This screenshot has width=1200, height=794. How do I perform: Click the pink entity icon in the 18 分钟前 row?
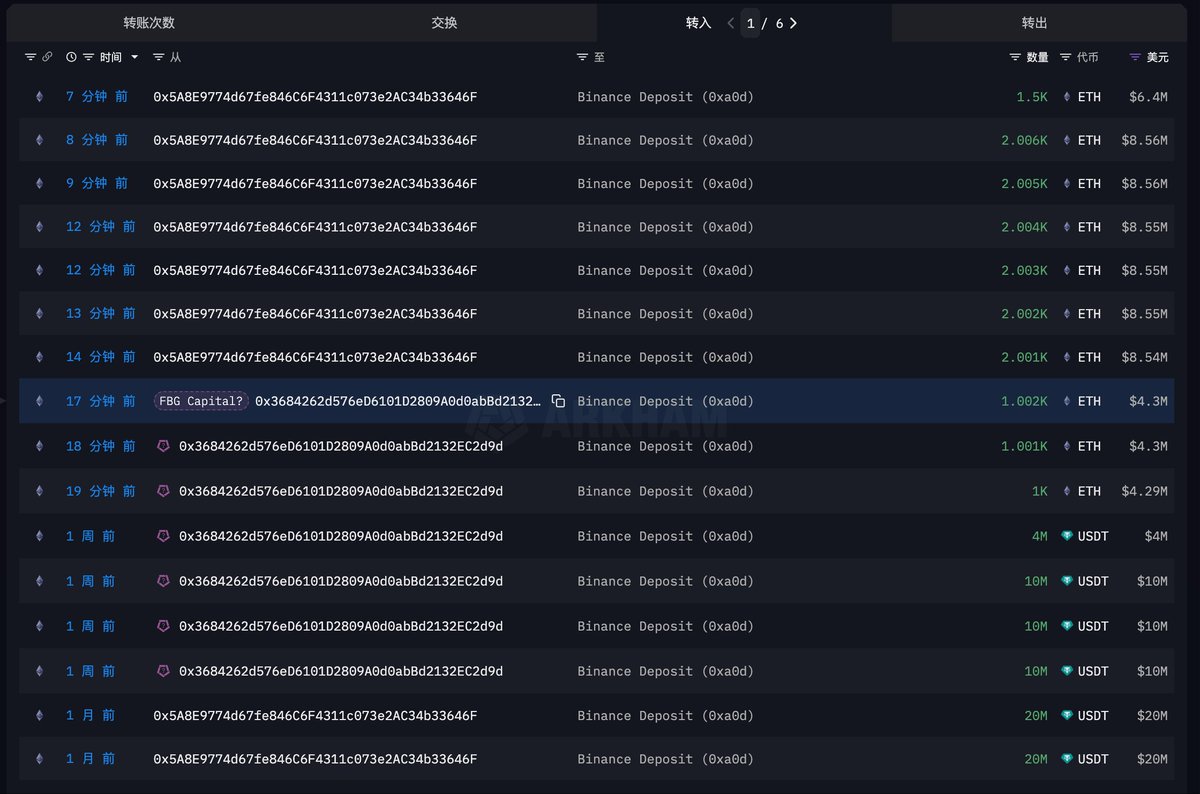pyautogui.click(x=164, y=446)
